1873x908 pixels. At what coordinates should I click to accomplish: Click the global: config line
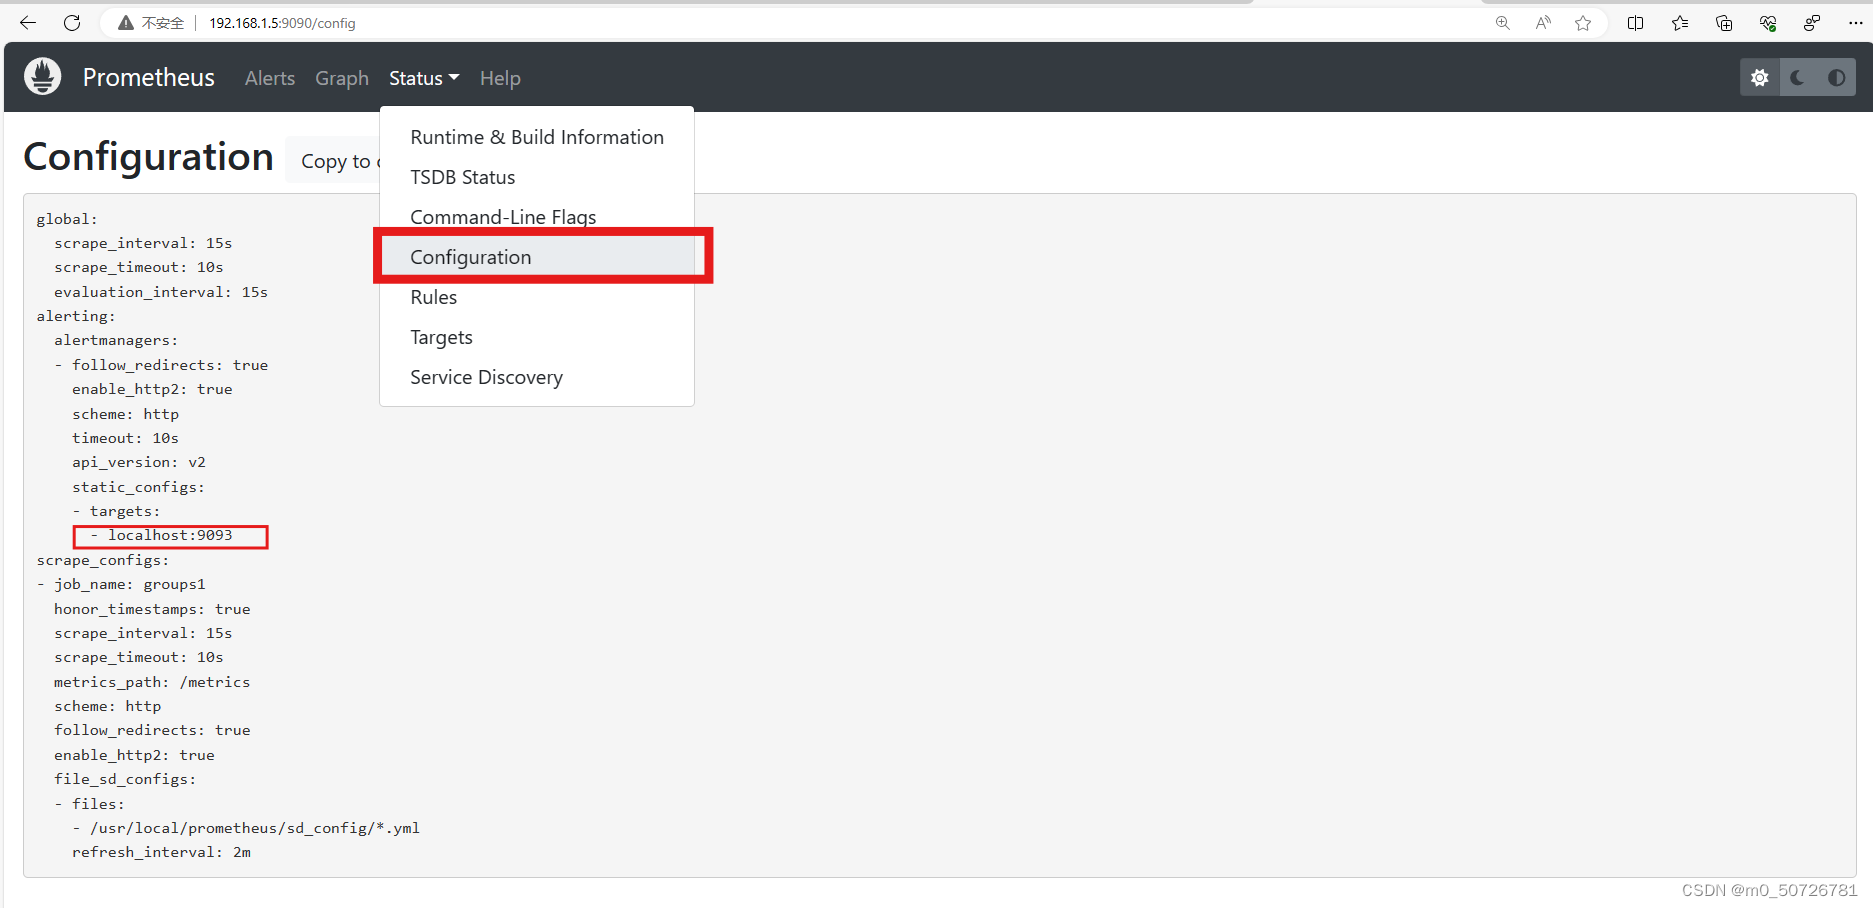click(67, 219)
